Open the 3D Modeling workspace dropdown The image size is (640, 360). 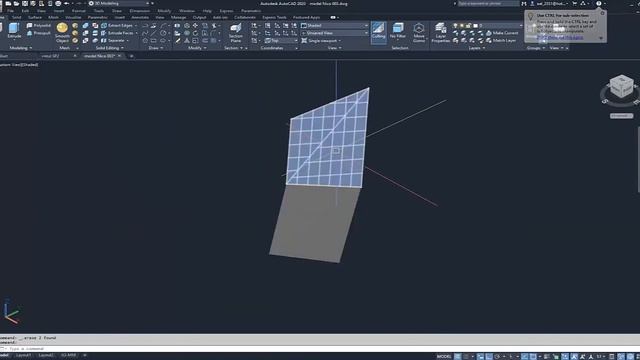119,3
